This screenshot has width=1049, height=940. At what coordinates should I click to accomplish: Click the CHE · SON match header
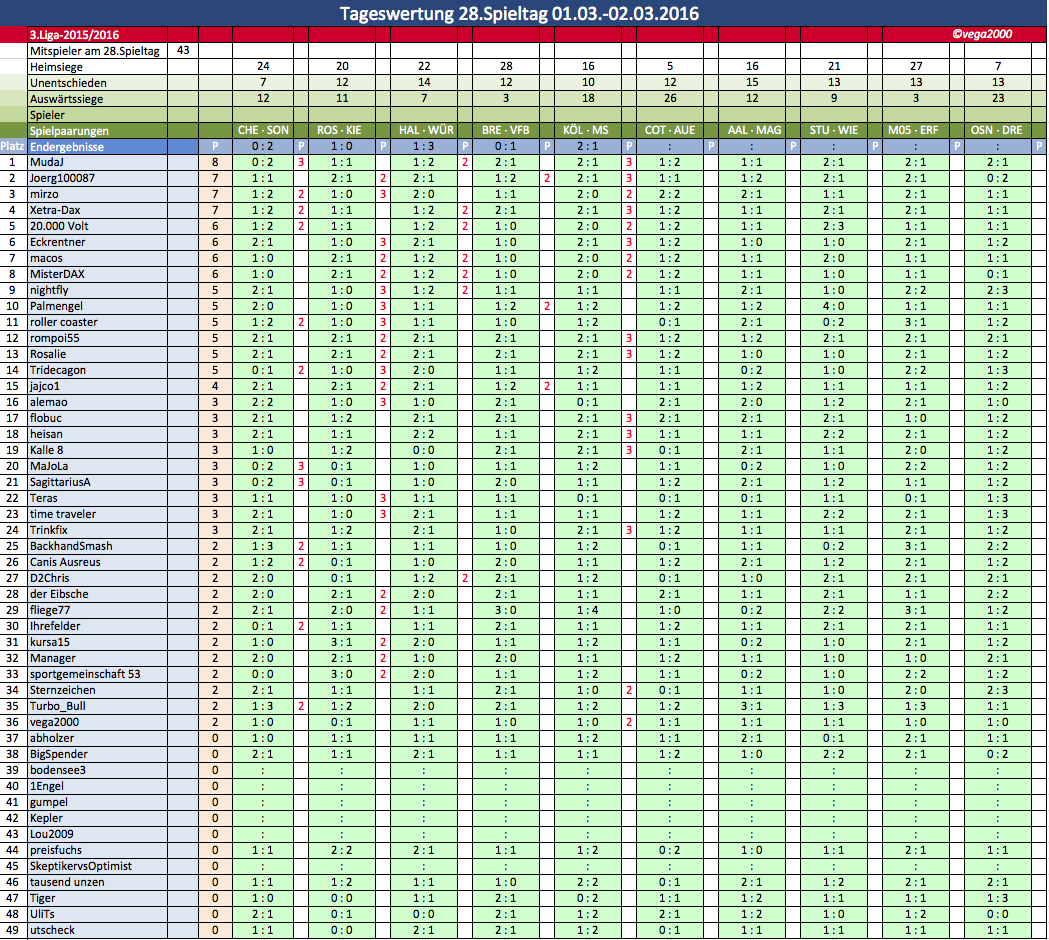coord(263,130)
